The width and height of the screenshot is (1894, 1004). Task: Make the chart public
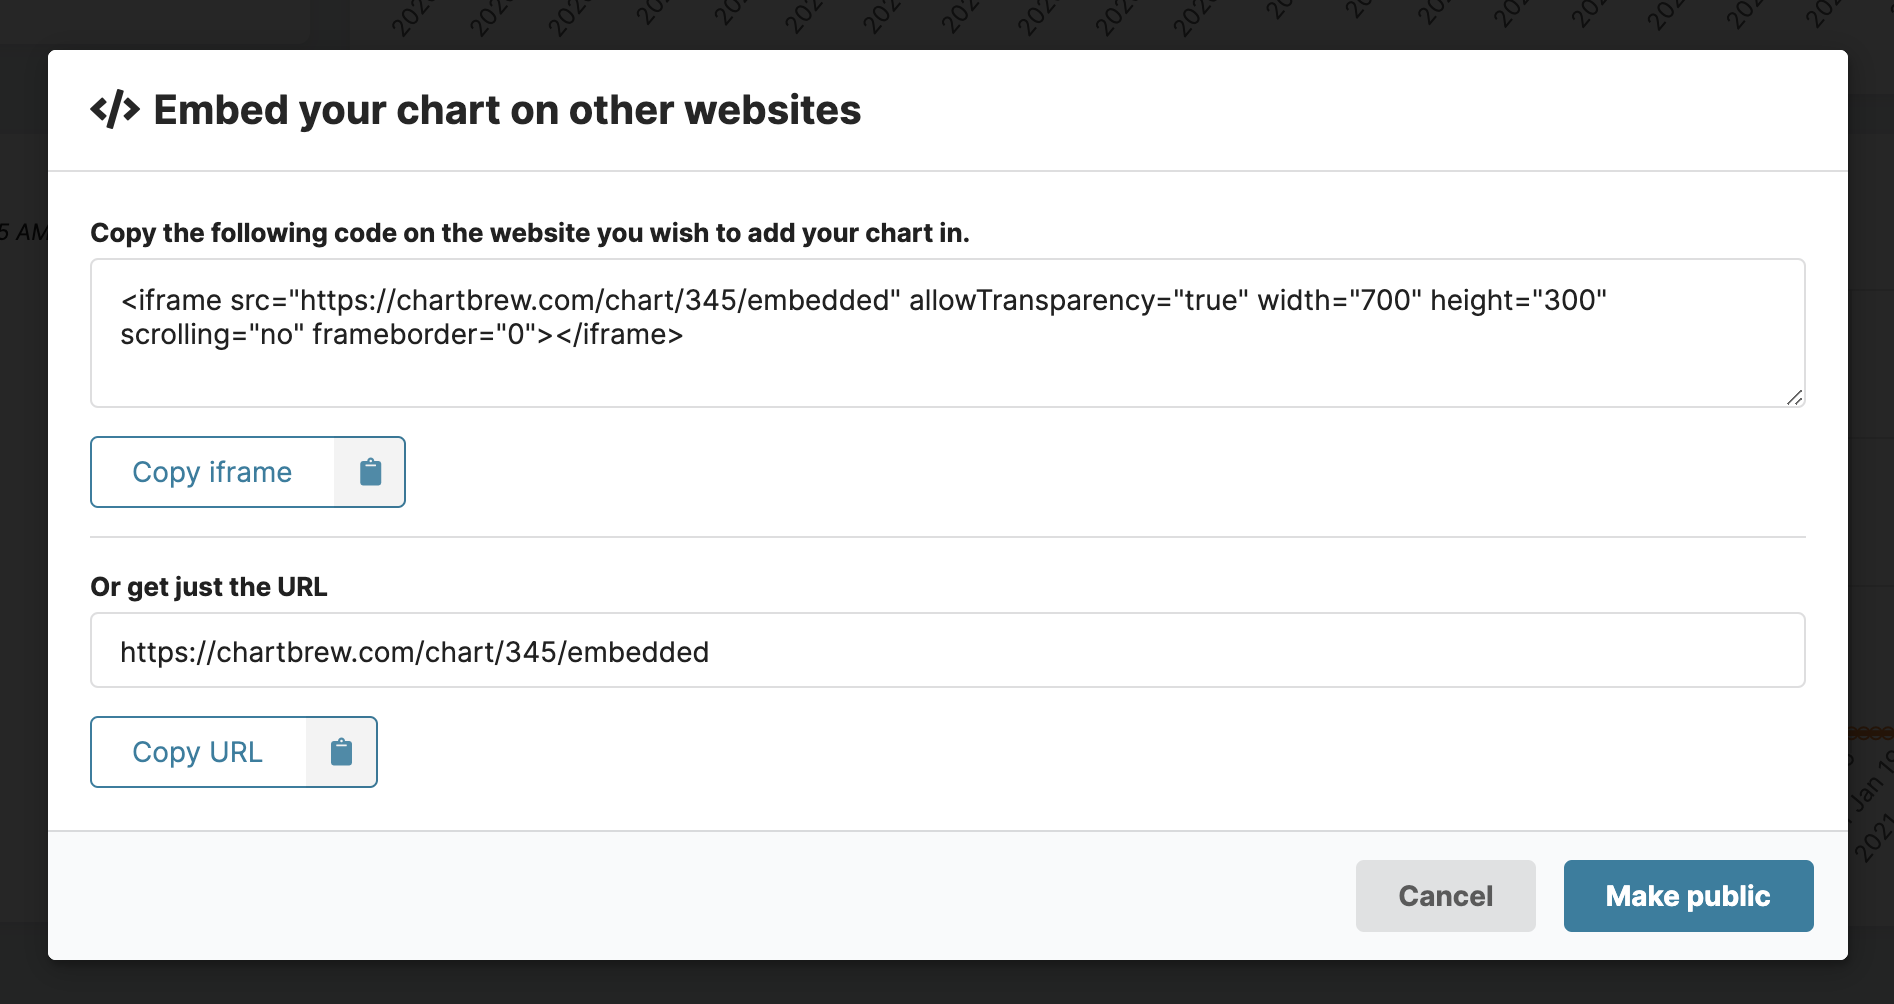tap(1688, 896)
